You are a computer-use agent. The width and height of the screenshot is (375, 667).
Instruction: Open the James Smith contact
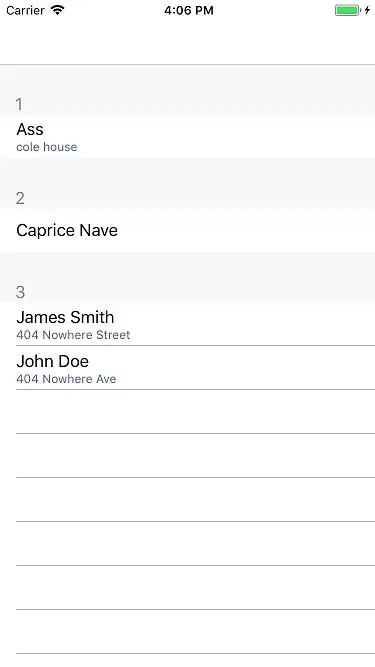click(188, 324)
